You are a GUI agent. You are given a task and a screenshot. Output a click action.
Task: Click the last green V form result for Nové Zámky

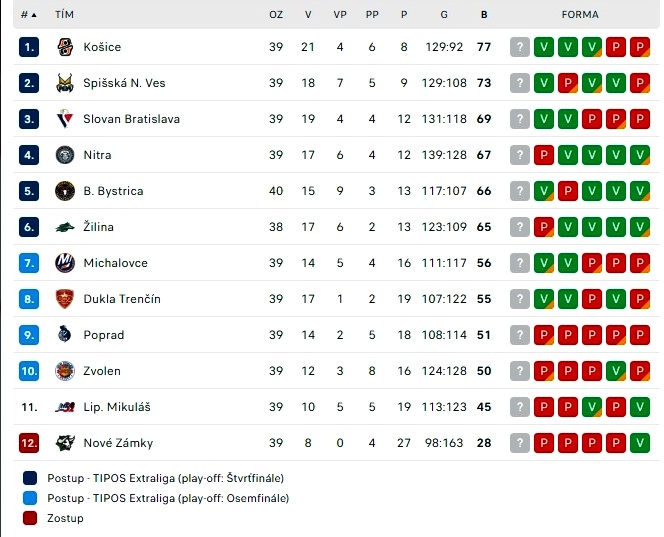click(640, 443)
